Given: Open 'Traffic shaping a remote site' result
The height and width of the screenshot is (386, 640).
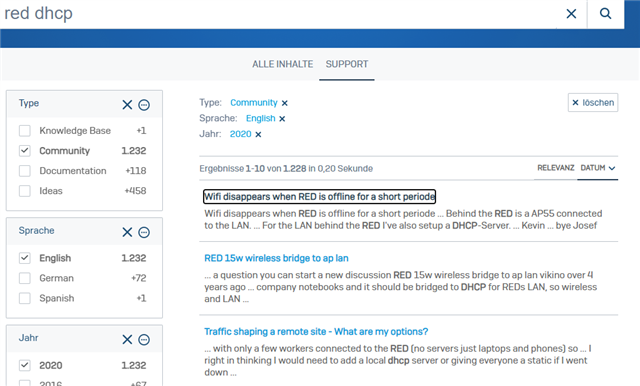Looking at the screenshot, I should point(316,332).
